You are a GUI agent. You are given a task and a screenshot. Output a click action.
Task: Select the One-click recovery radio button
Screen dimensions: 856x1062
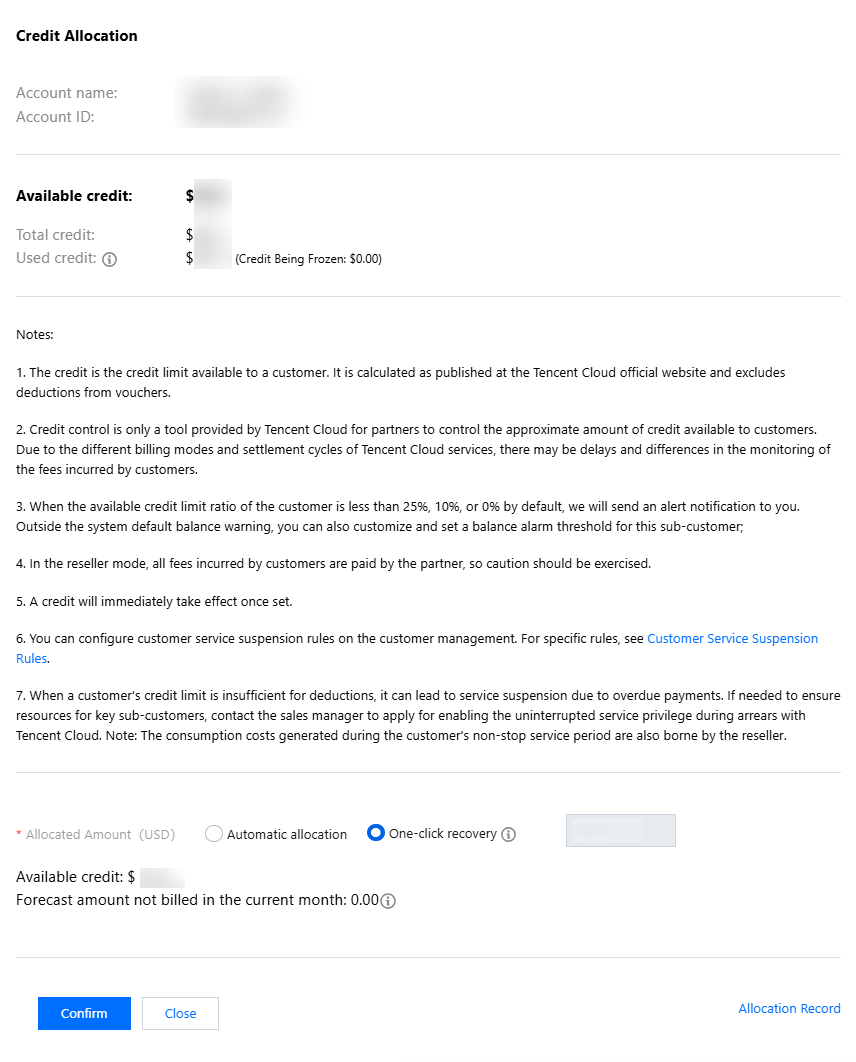(376, 833)
